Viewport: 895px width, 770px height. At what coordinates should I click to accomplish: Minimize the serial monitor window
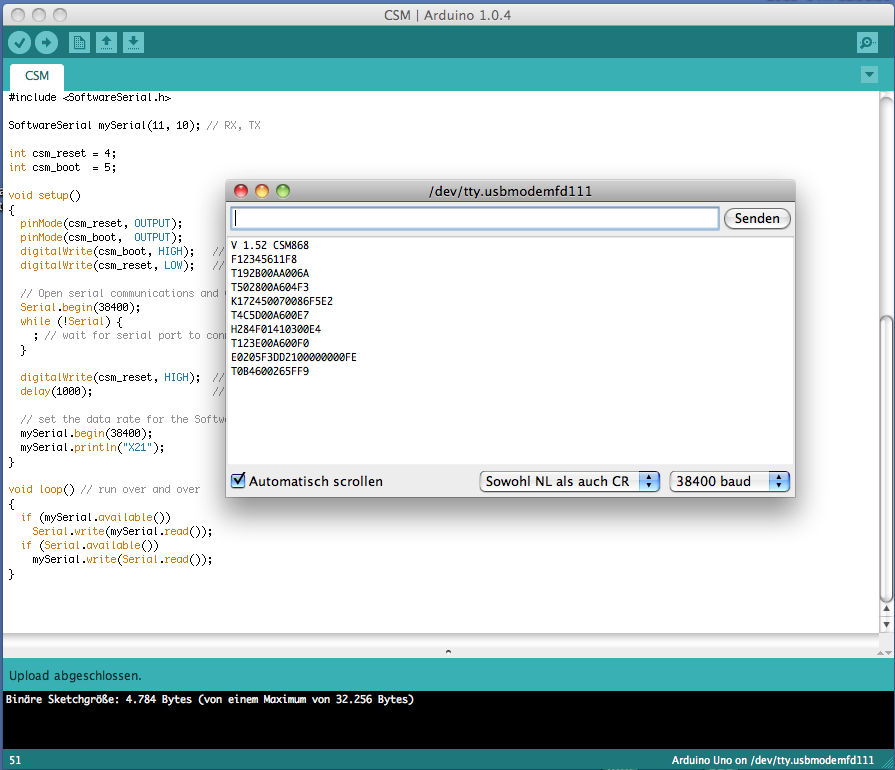click(262, 191)
